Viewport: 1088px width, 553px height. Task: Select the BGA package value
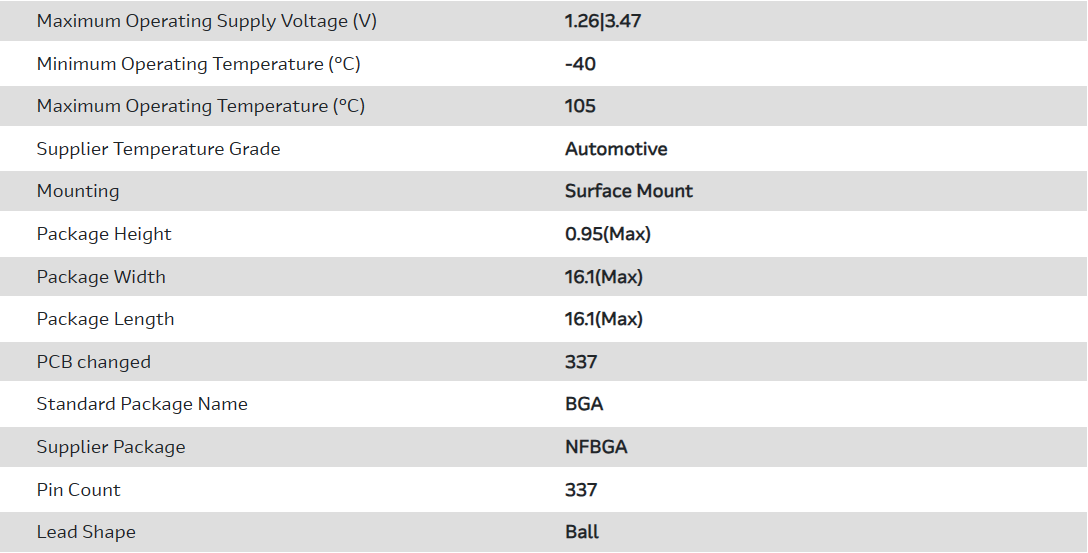(x=584, y=404)
